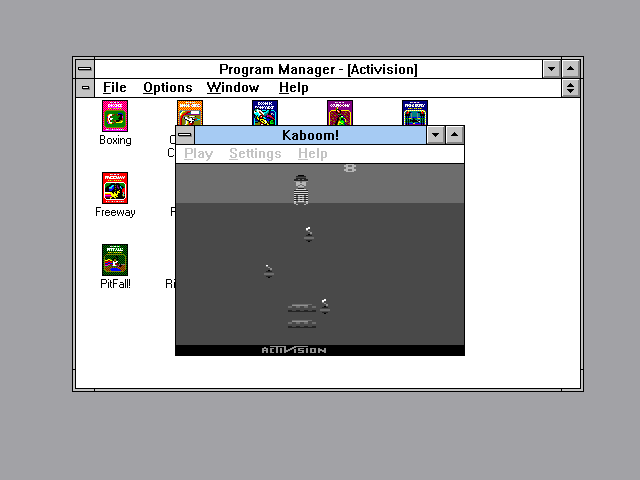Image resolution: width=640 pixels, height=480 pixels.
Task: Select the Freeway game icon
Action: [115, 188]
